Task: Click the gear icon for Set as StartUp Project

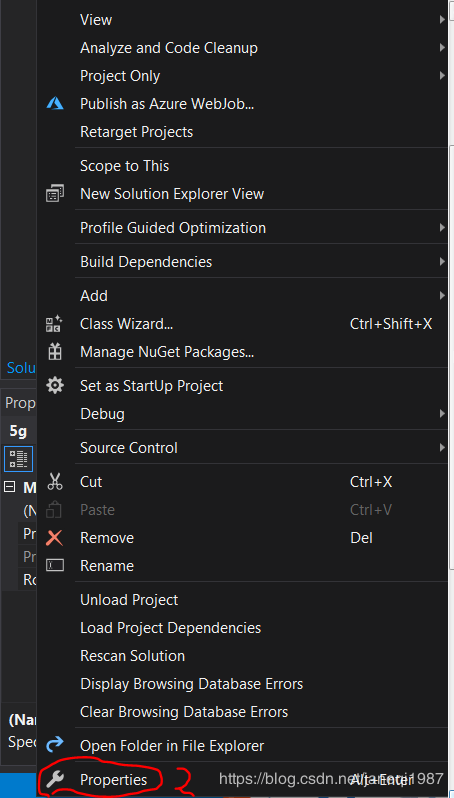Action: pyautogui.click(x=54, y=385)
